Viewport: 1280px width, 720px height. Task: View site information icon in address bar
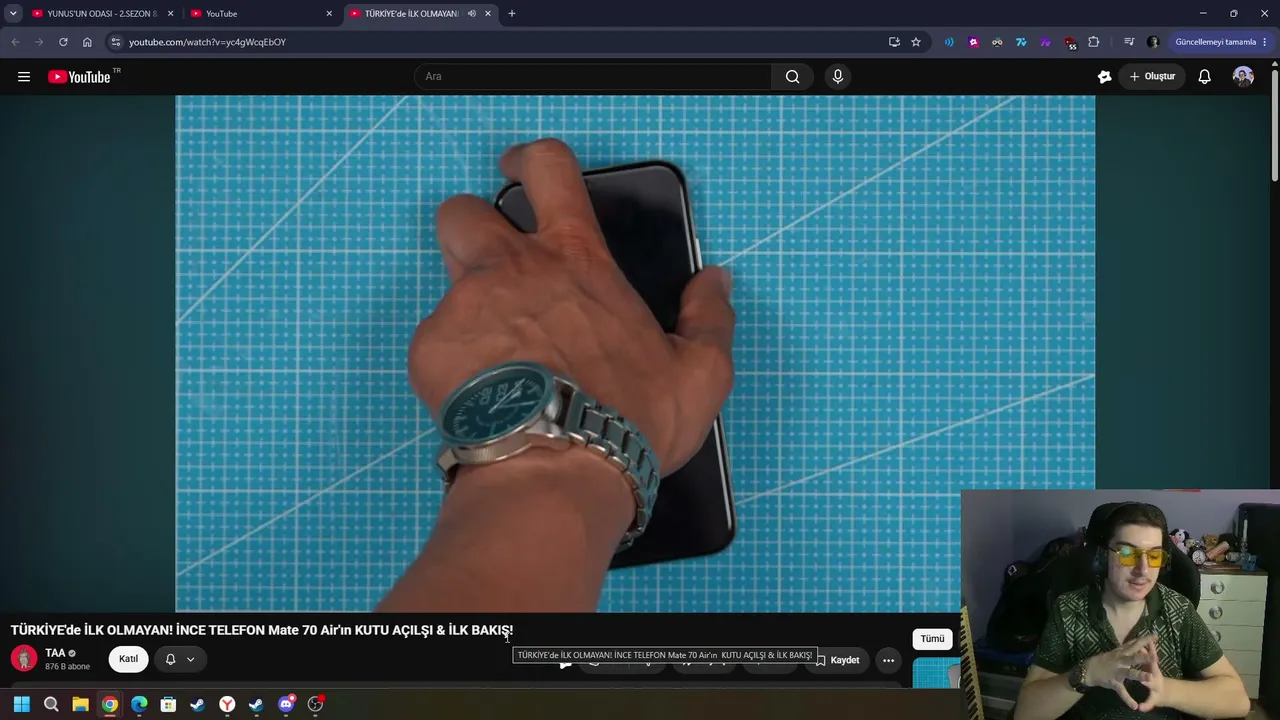tap(116, 42)
